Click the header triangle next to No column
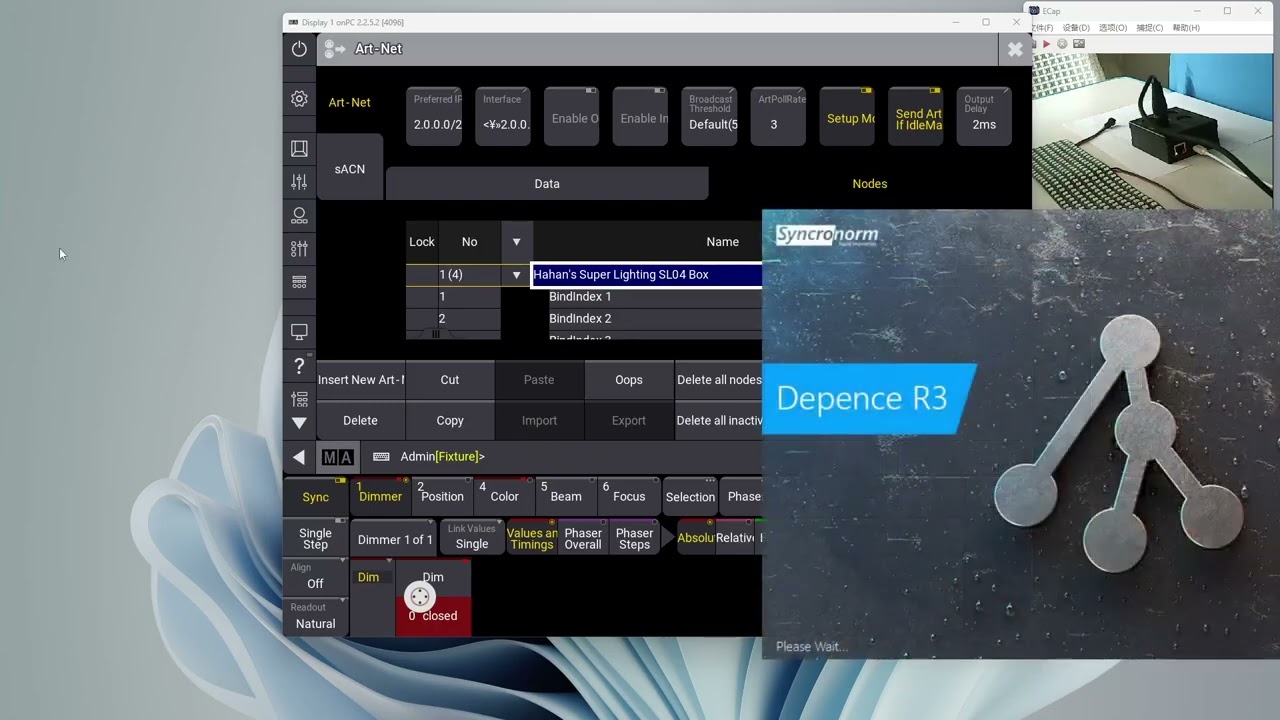Screen dimensions: 1280x720 point(516,242)
